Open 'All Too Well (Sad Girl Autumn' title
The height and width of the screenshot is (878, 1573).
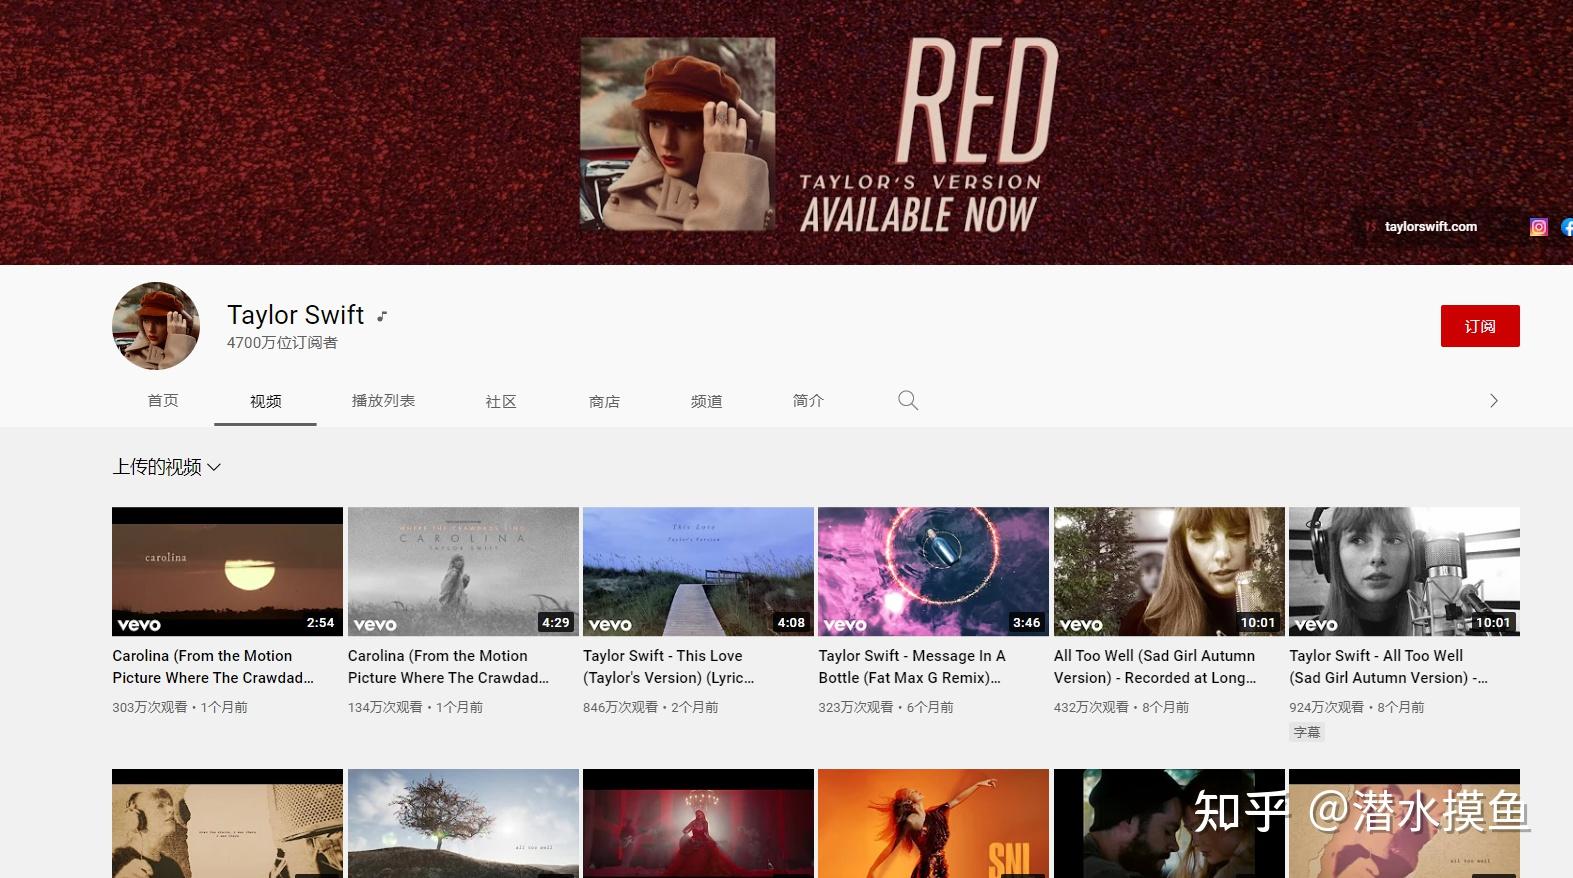pyautogui.click(x=1155, y=667)
